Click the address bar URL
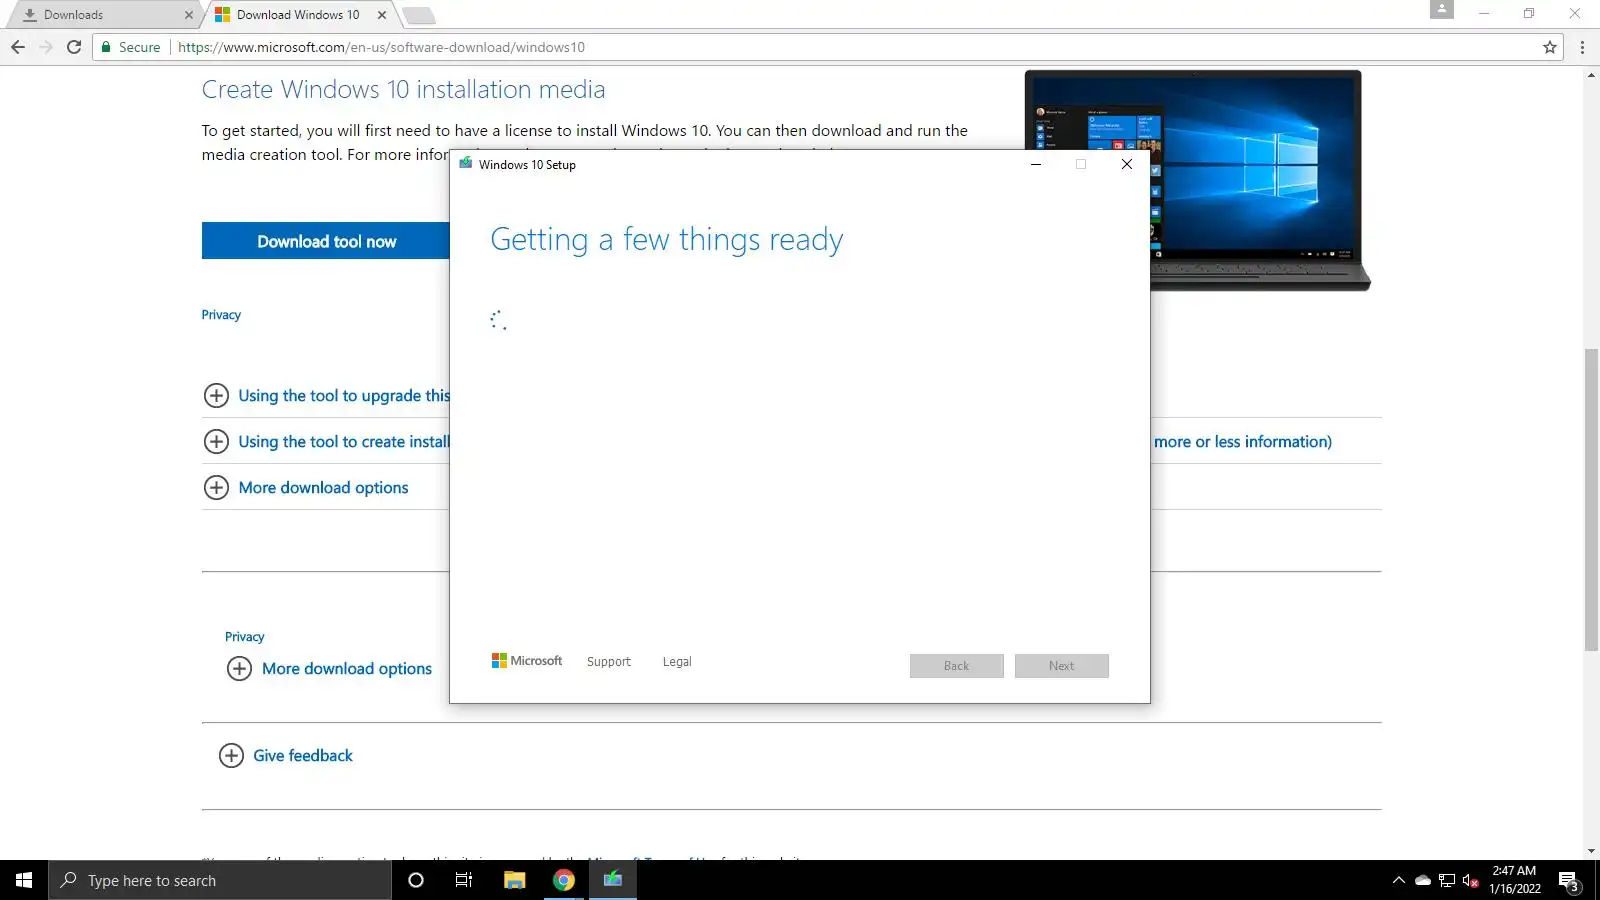Viewport: 1600px width, 900px height. [x=381, y=47]
